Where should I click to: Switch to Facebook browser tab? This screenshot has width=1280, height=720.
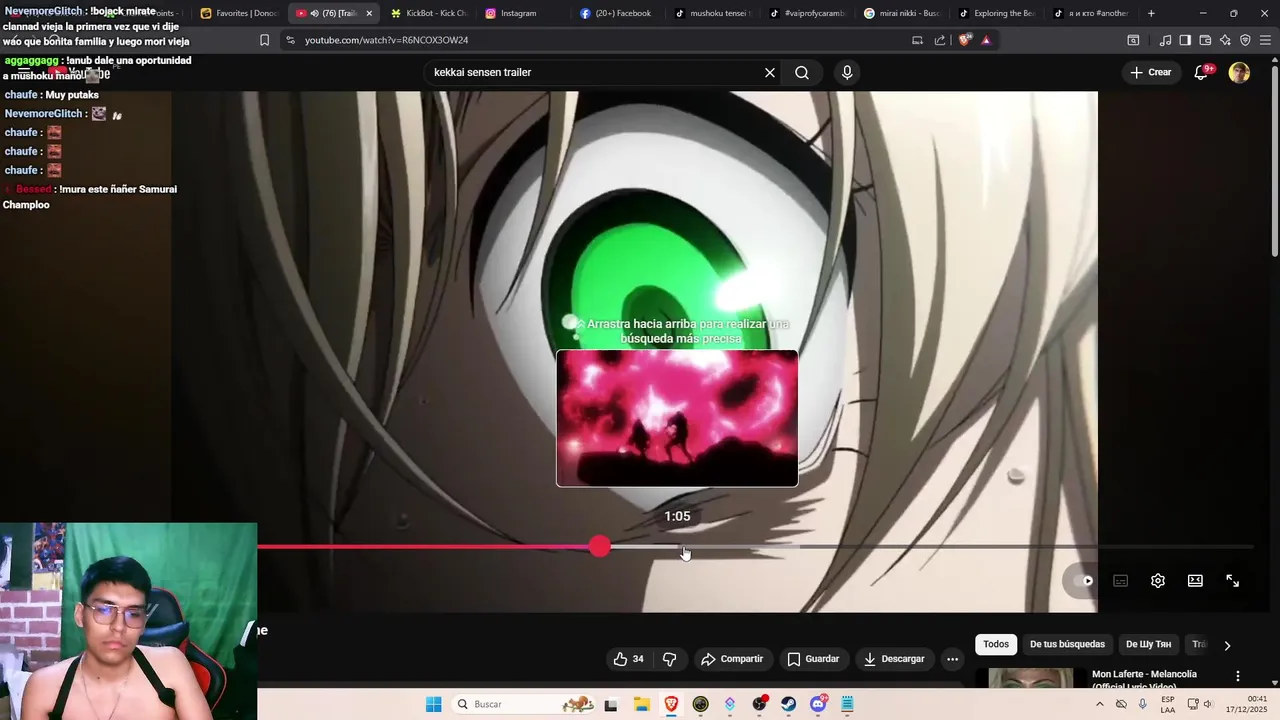(x=616, y=13)
